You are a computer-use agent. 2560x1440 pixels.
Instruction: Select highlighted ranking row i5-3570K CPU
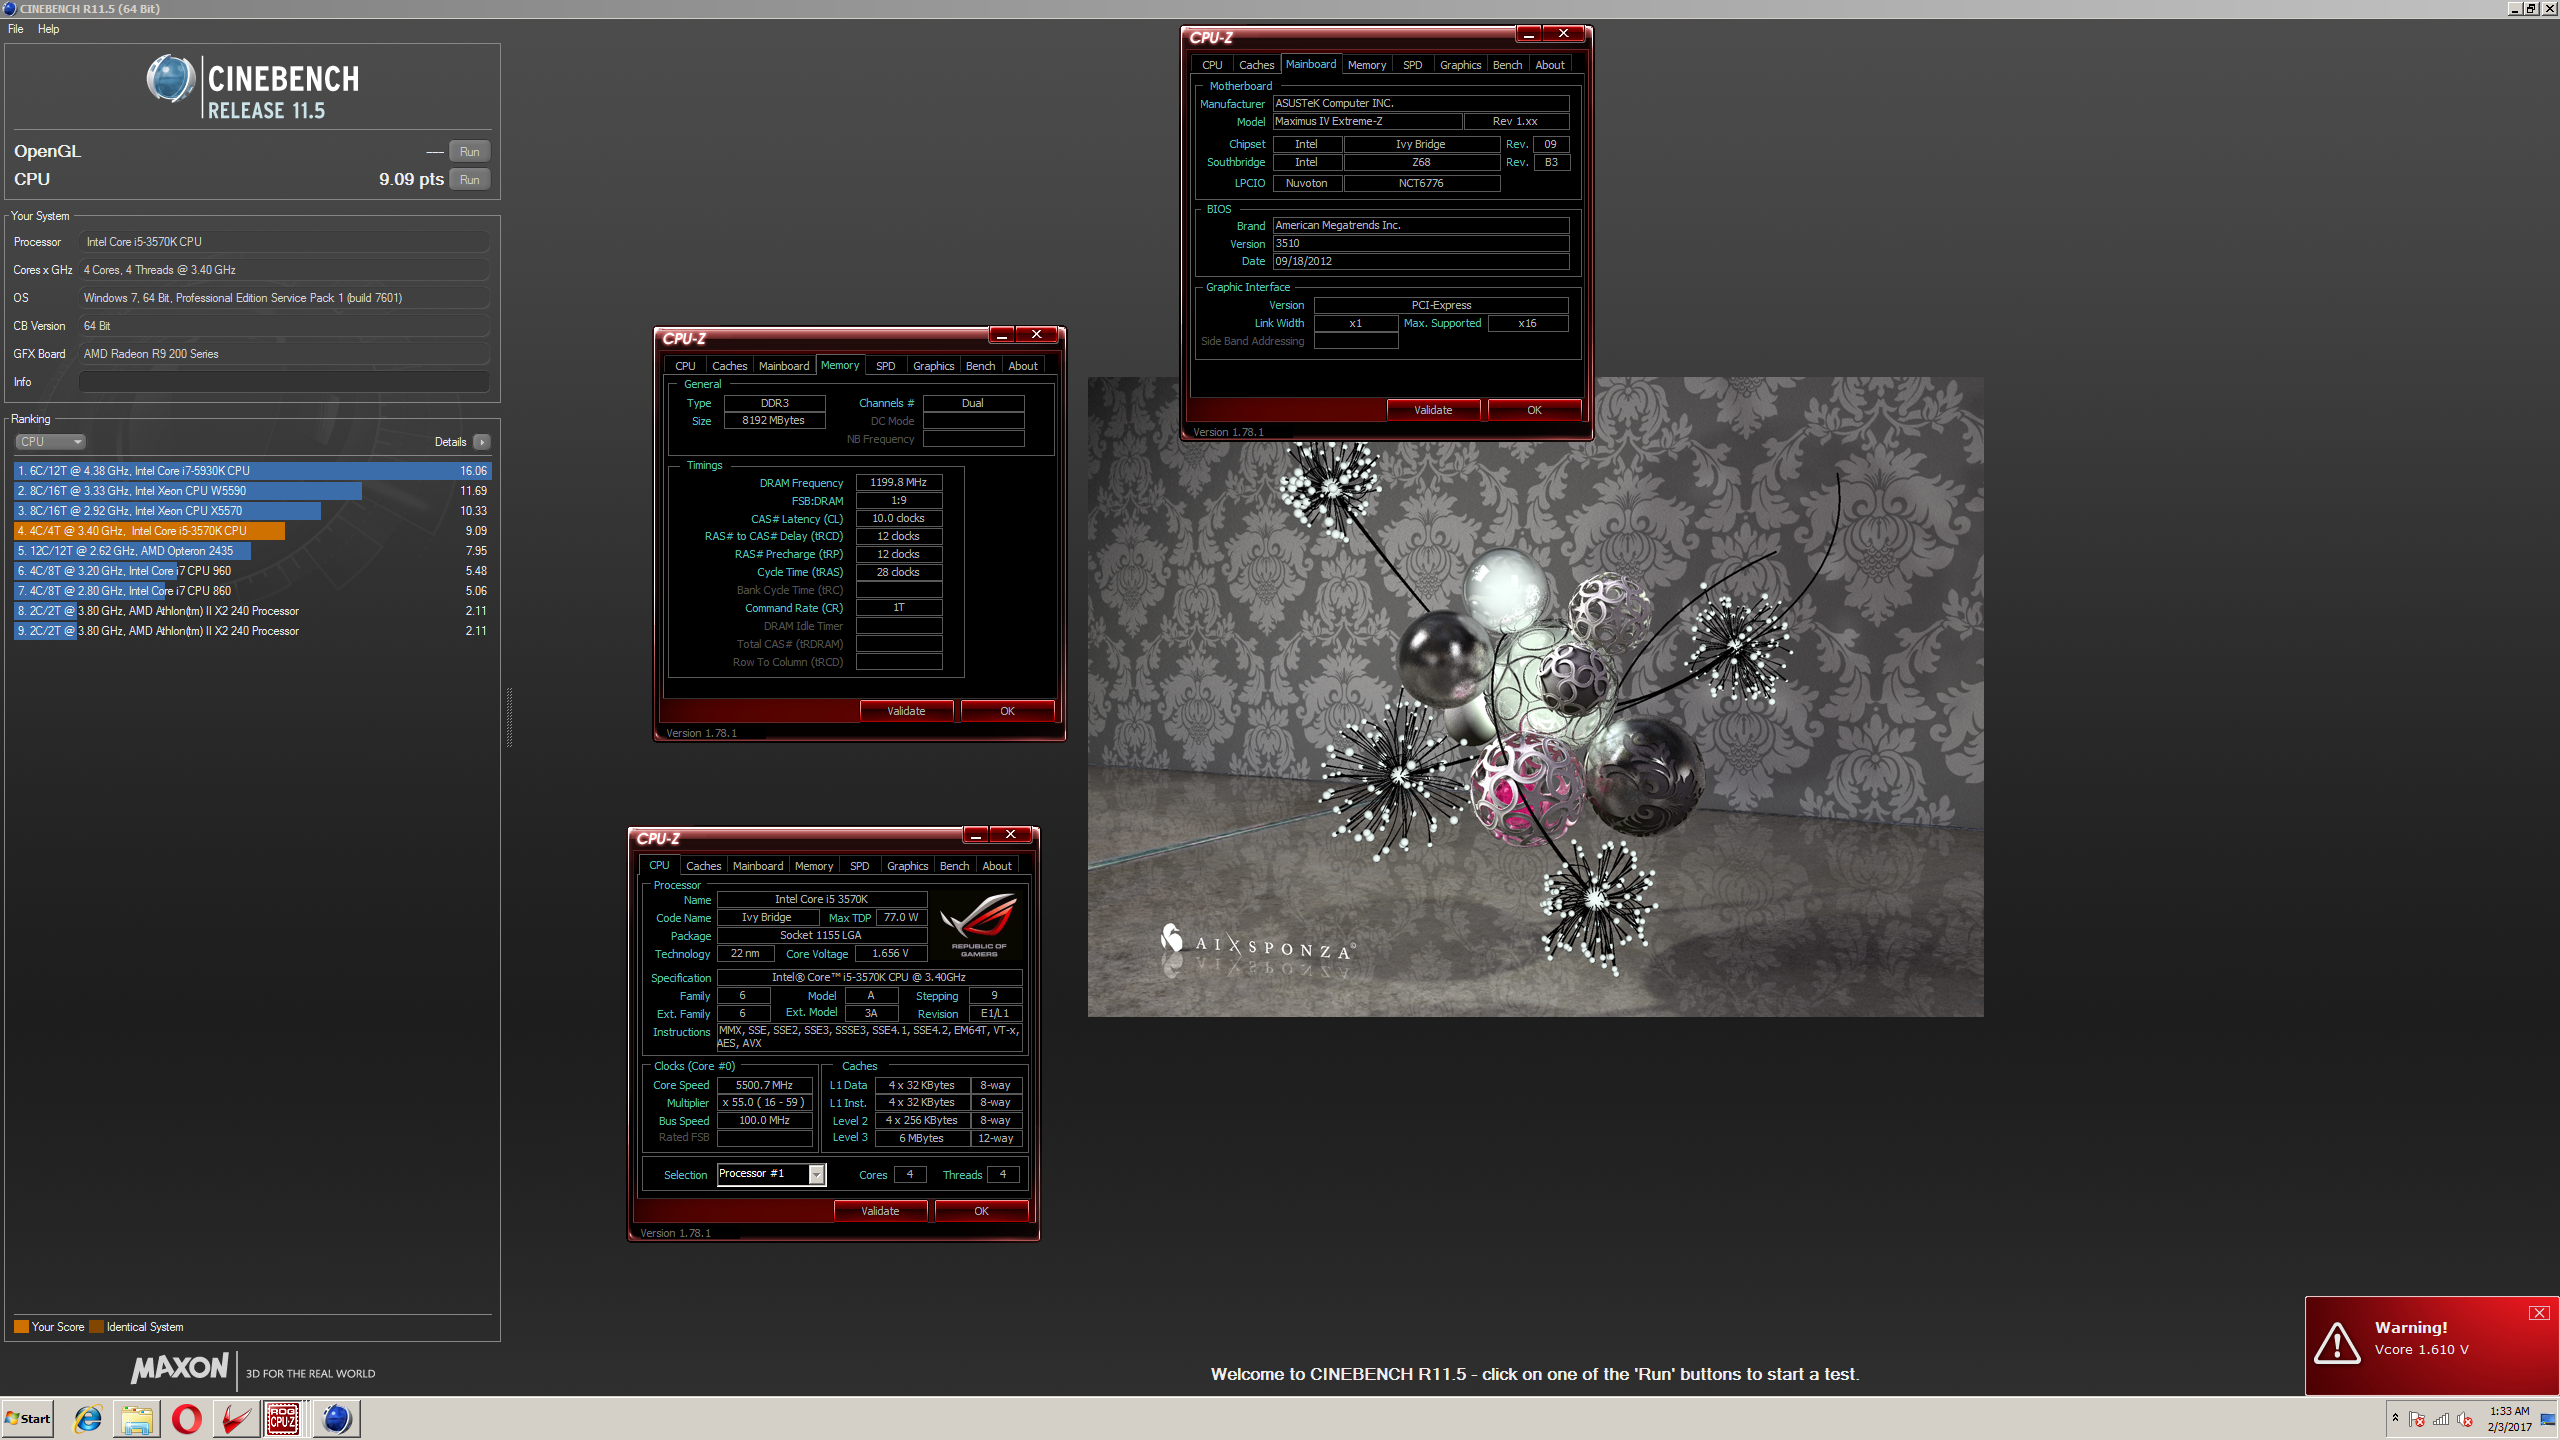pyautogui.click(x=252, y=531)
